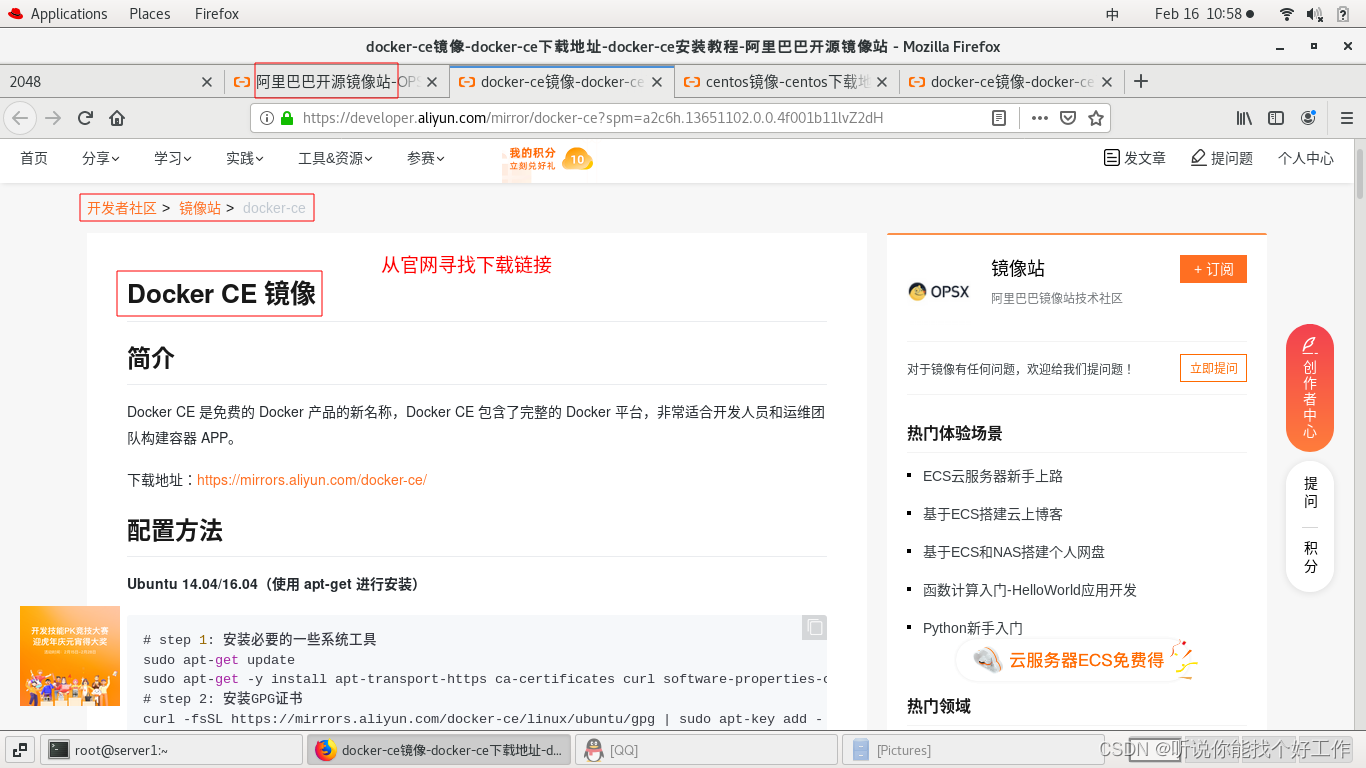Copy the code block with copy icon
This screenshot has width=1366, height=768.
pyautogui.click(x=815, y=627)
